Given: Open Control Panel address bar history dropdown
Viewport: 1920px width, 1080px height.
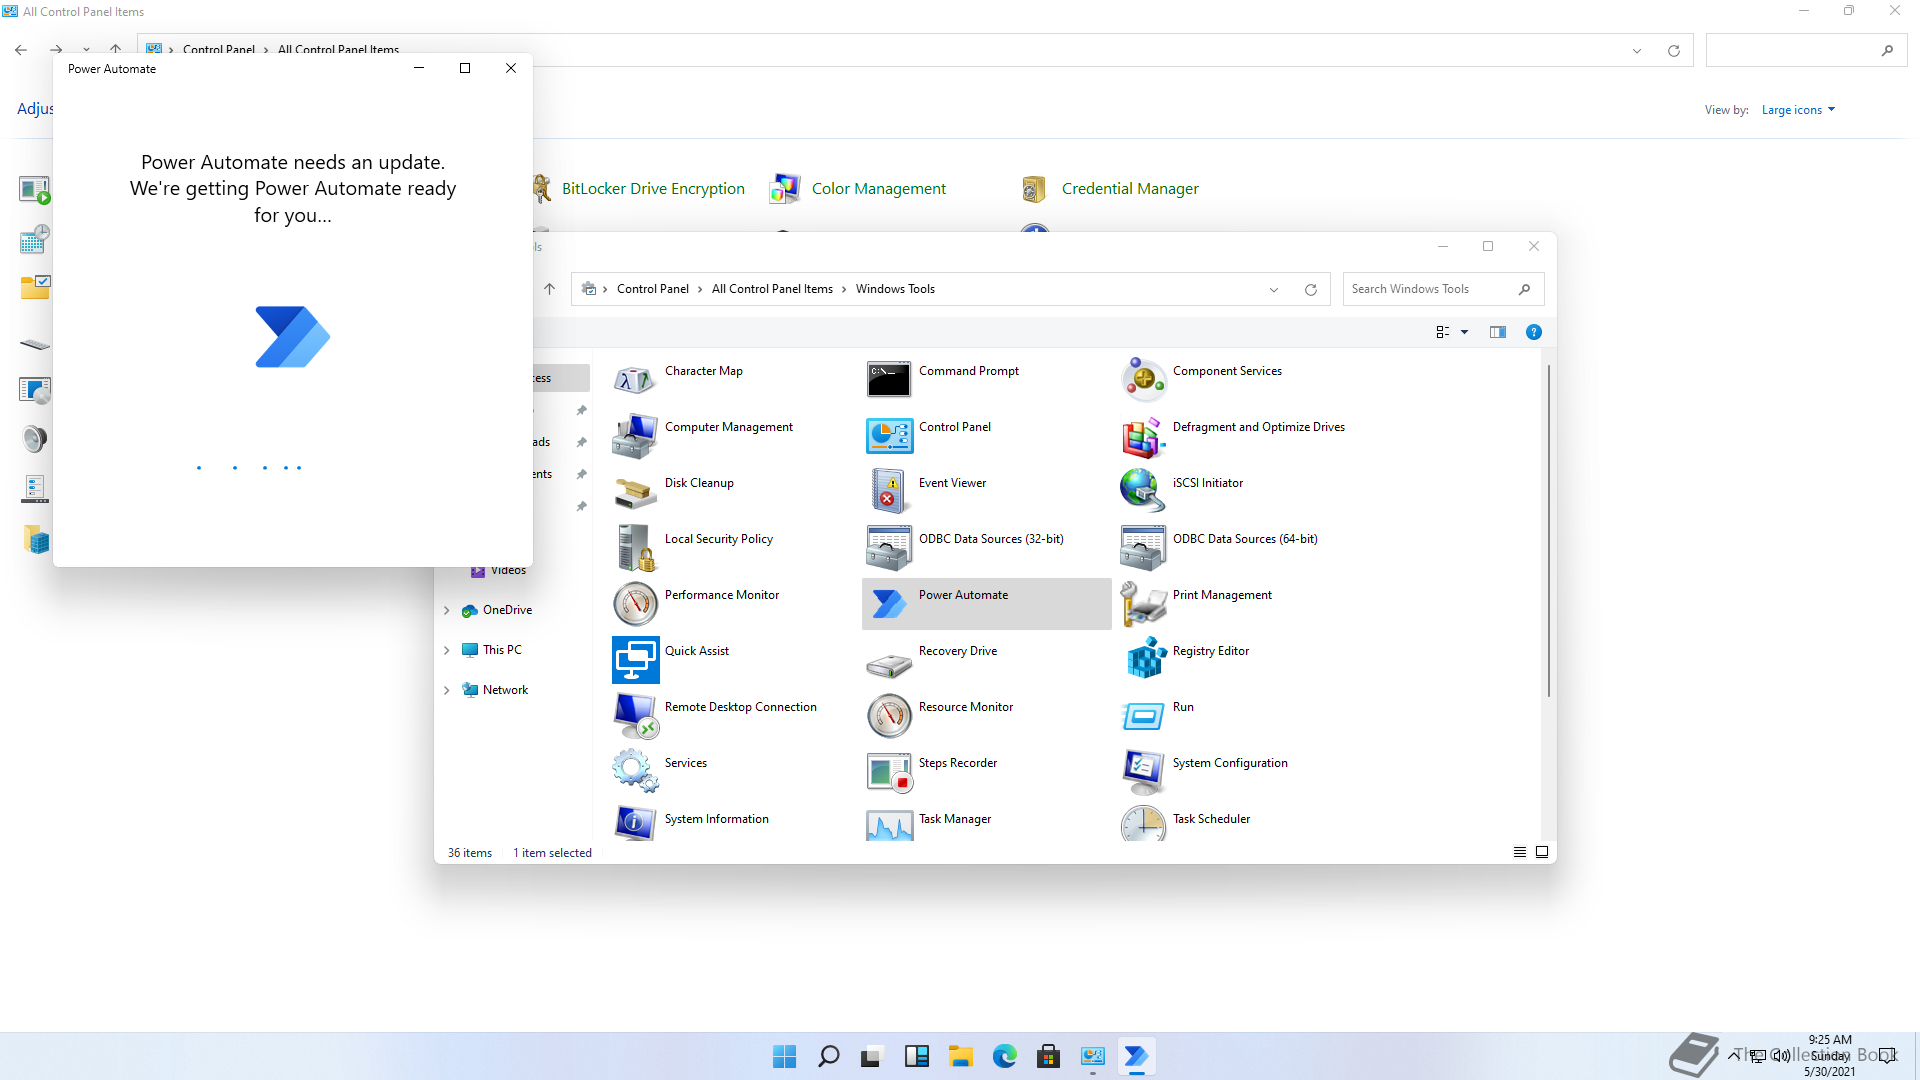Looking at the screenshot, I should [1637, 51].
